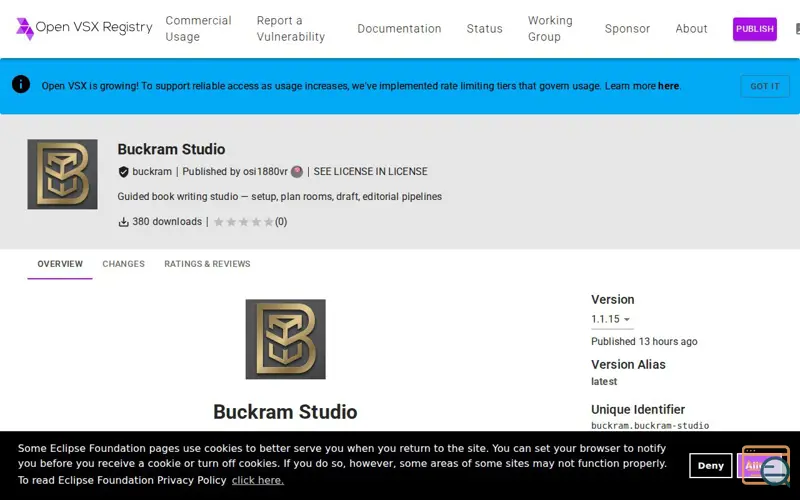Open the Open VSX Registry logo home link

(84, 28)
